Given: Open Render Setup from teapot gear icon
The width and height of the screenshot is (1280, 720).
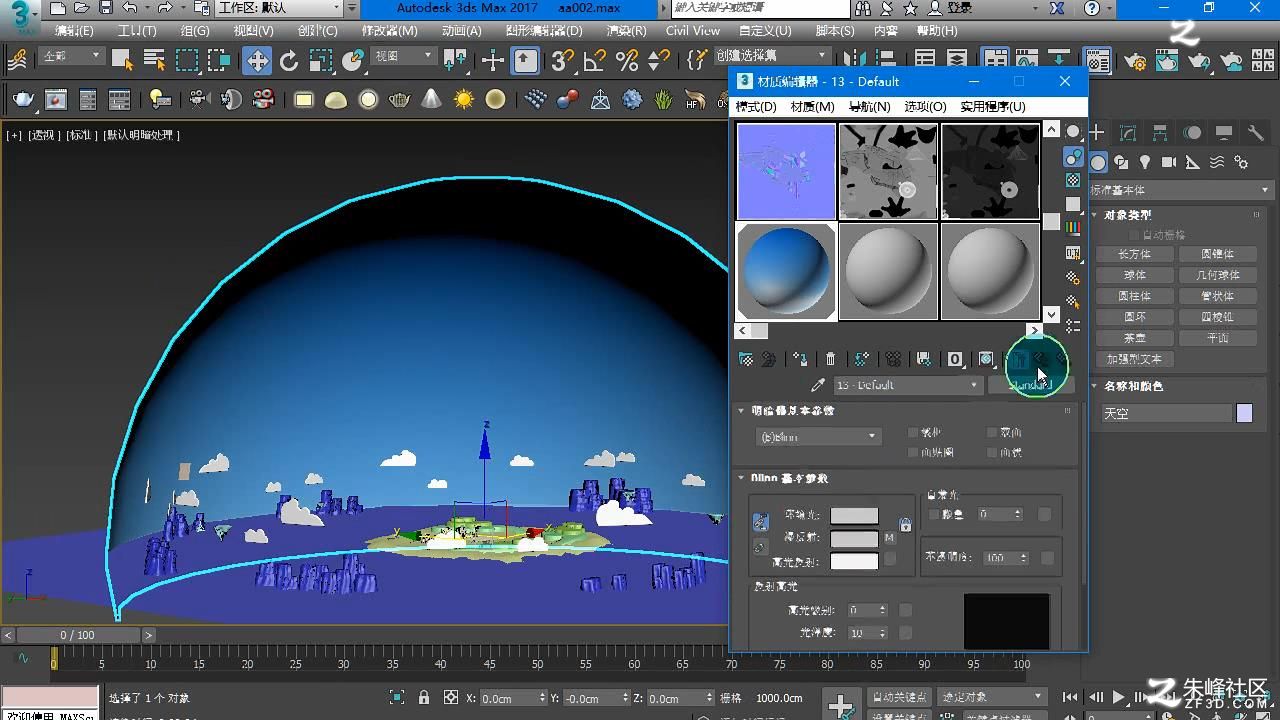Looking at the screenshot, I should pos(1134,61).
